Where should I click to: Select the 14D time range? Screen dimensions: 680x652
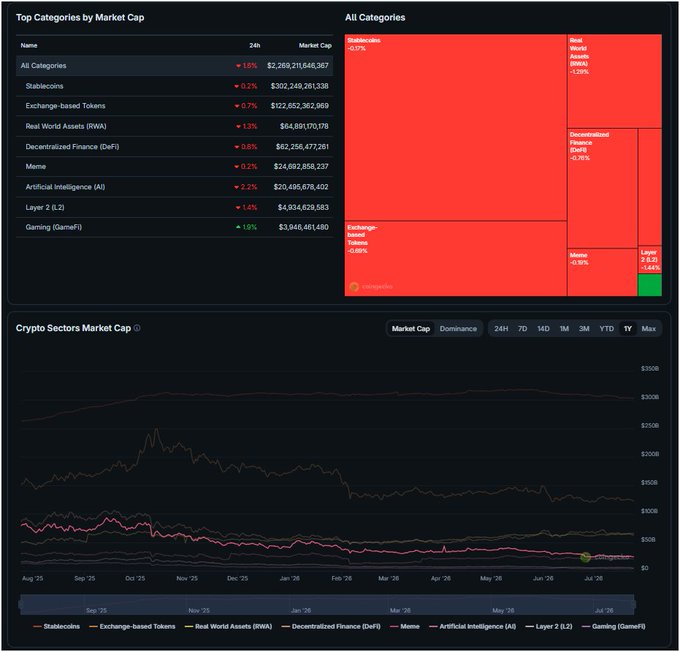[x=543, y=329]
